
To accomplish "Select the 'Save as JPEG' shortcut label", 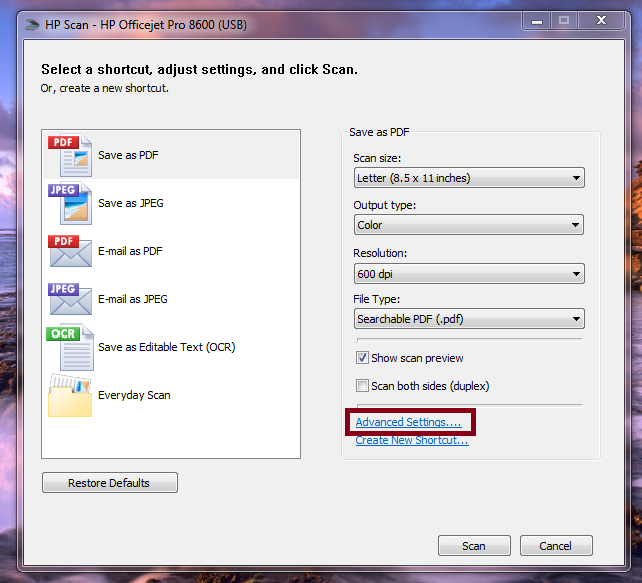I will (131, 203).
